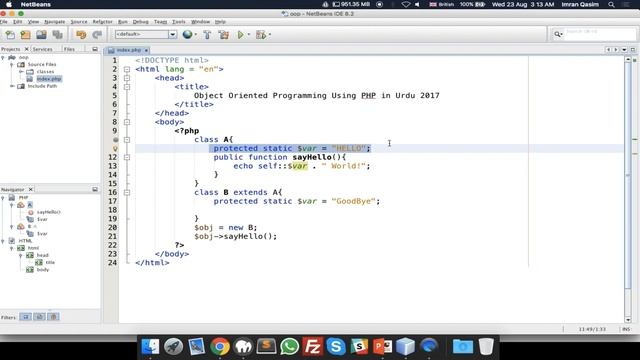Click the Debug Project toolbar icon
Viewport: 640px width, 360px height.
260,35
